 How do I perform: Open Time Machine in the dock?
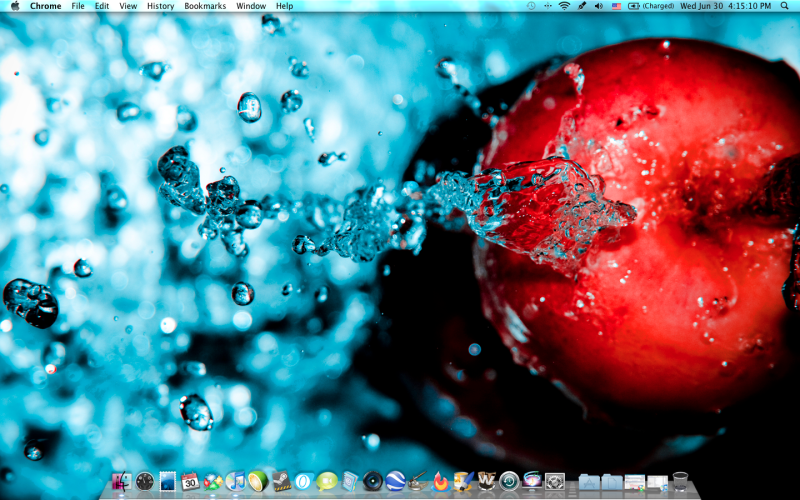coord(509,481)
